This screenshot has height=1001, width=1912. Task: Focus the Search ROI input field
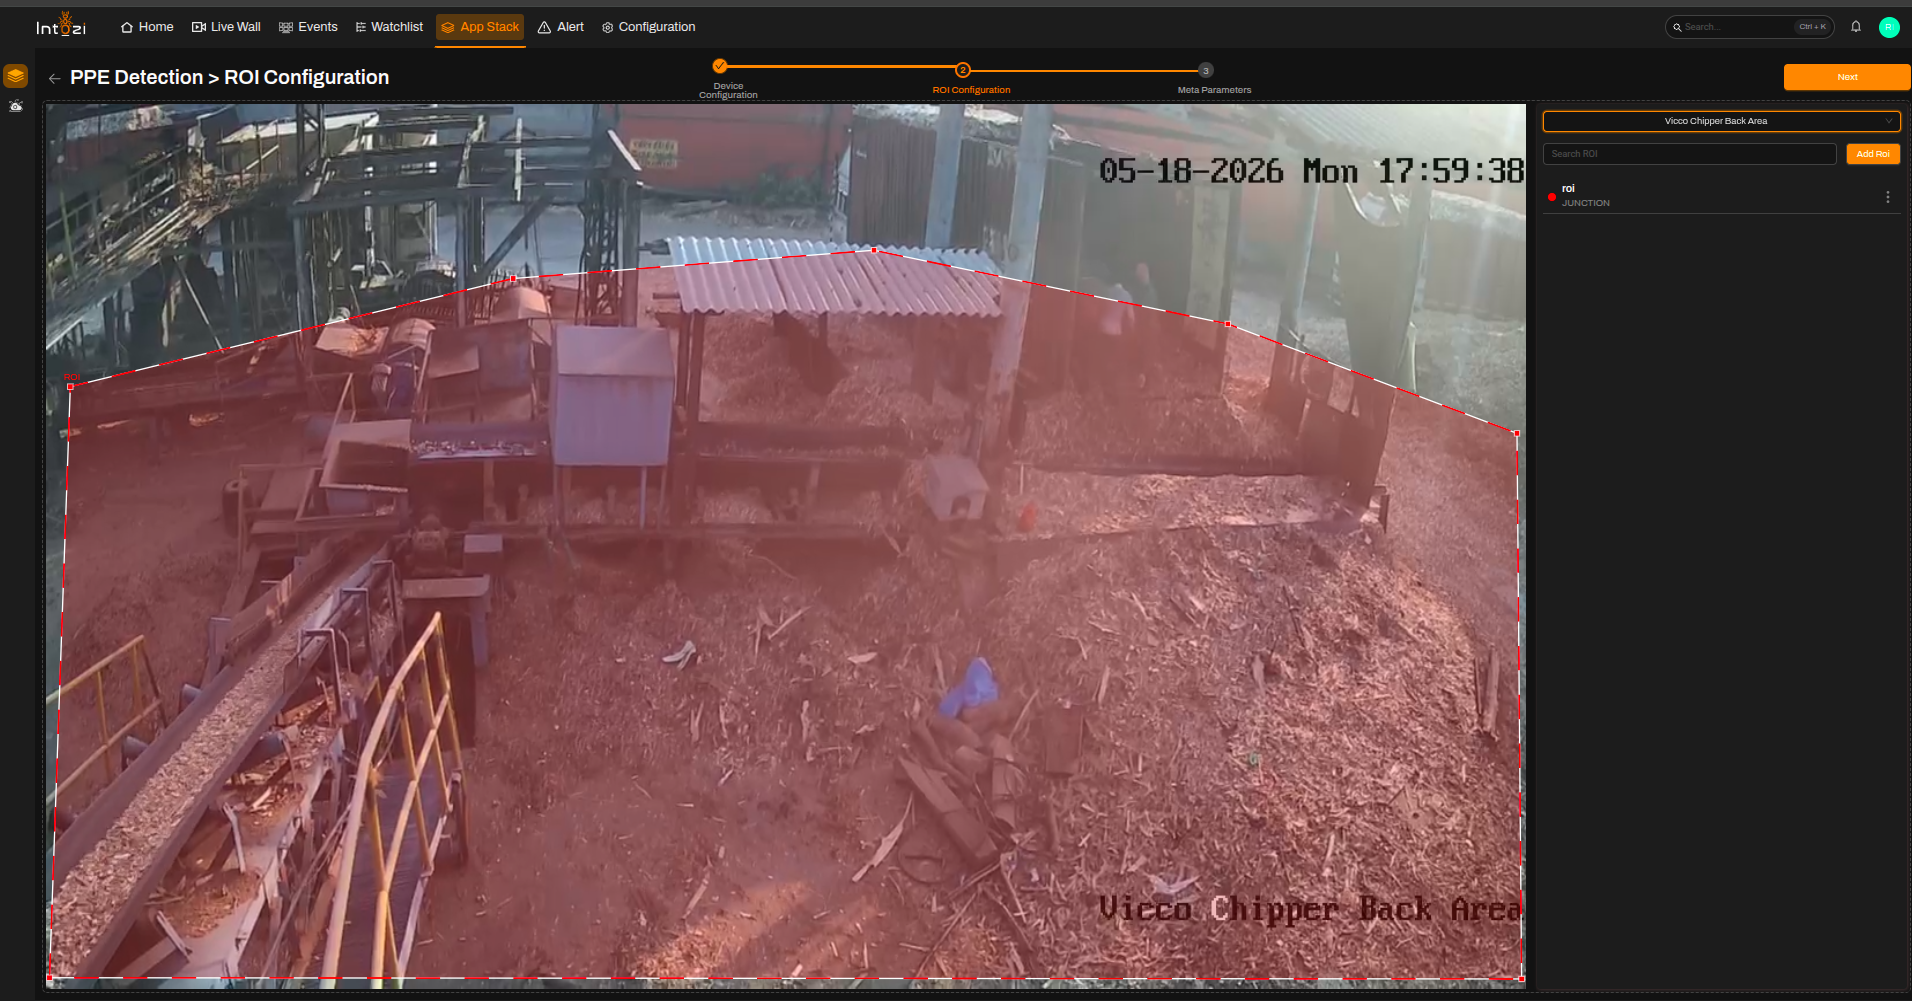1690,154
